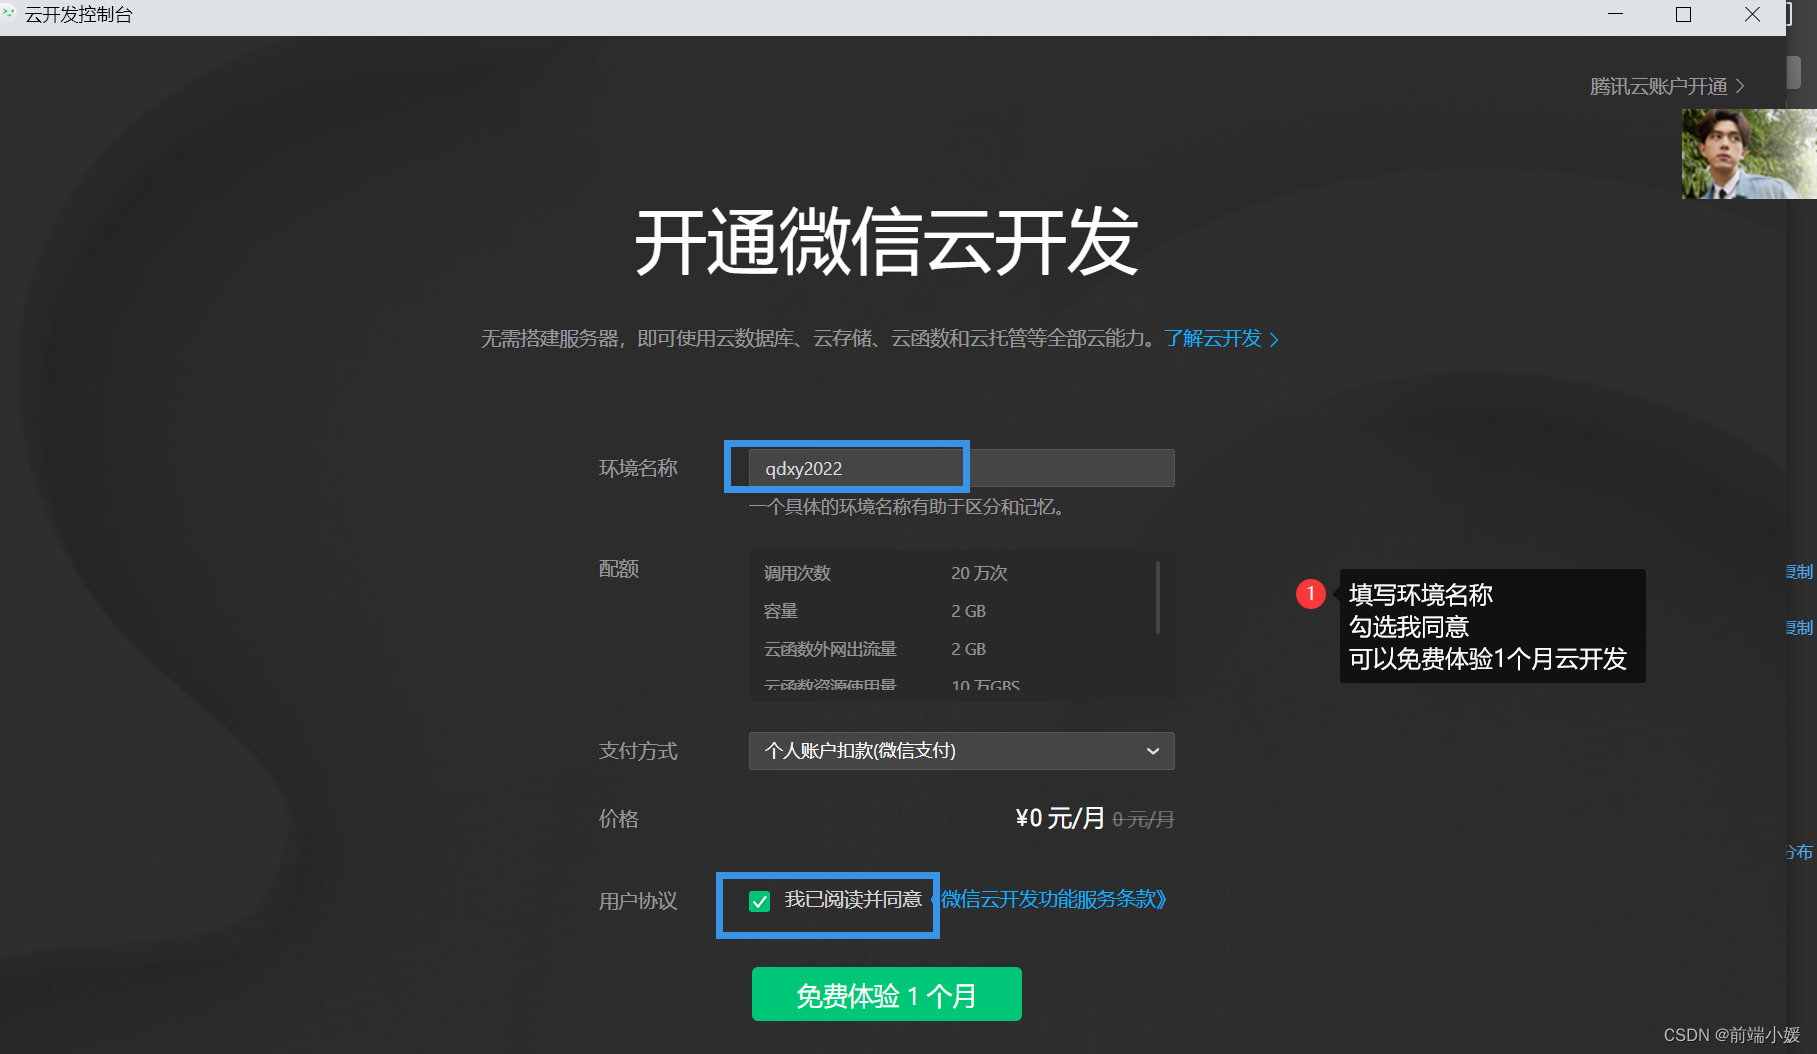1817x1054 pixels.
Task: Click the ¥0 元/月 price value
Action: tap(1060, 818)
